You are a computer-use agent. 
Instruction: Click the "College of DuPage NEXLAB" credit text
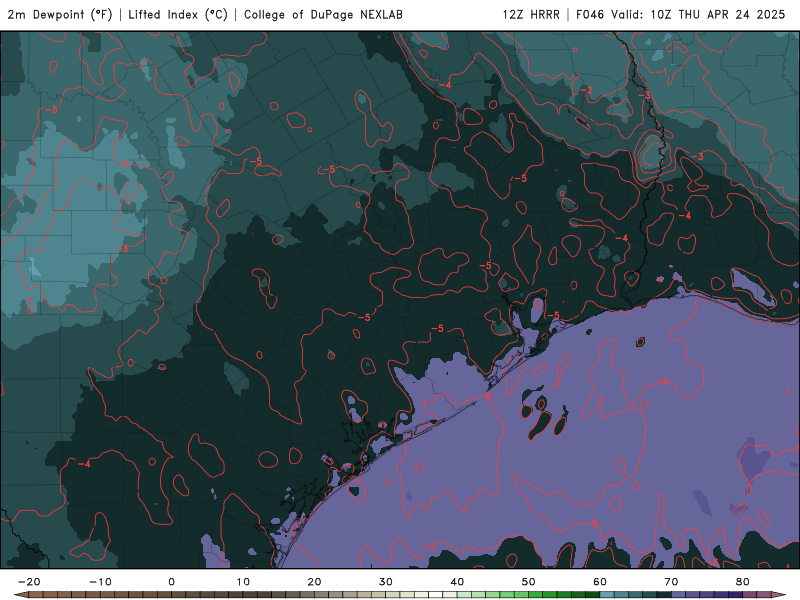tap(323, 14)
